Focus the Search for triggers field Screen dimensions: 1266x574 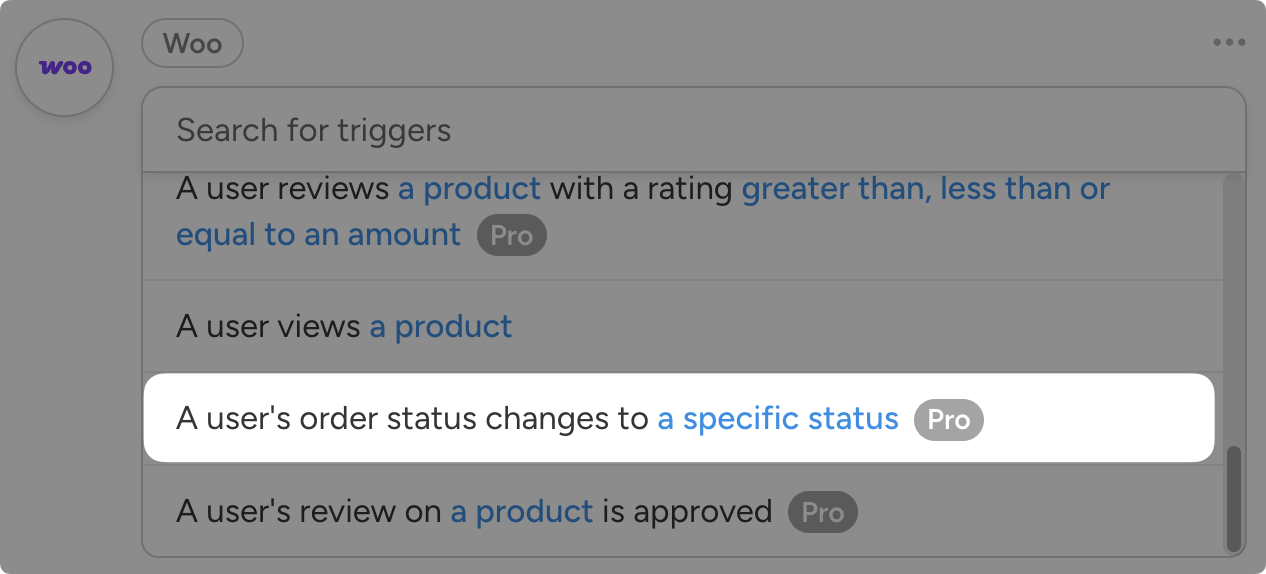coord(692,130)
